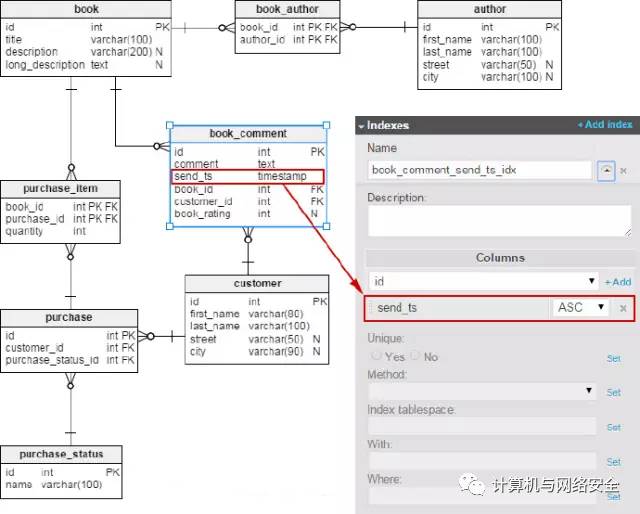Edit the index Name field book_comment_send_ts_idx
640x514 pixels.
coord(480,170)
